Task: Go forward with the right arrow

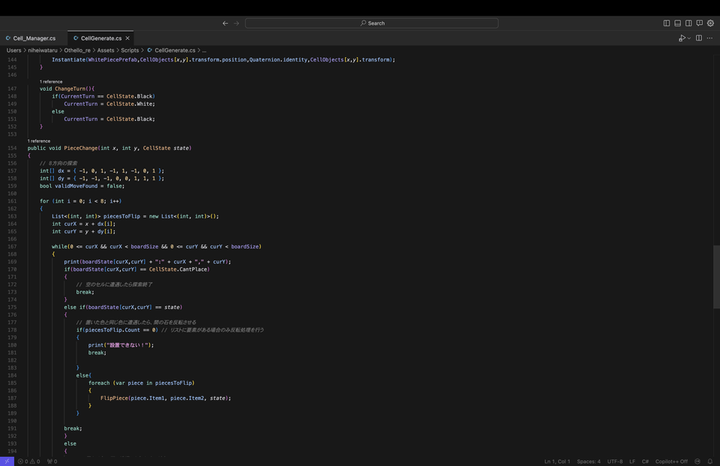Action: tap(237, 23)
